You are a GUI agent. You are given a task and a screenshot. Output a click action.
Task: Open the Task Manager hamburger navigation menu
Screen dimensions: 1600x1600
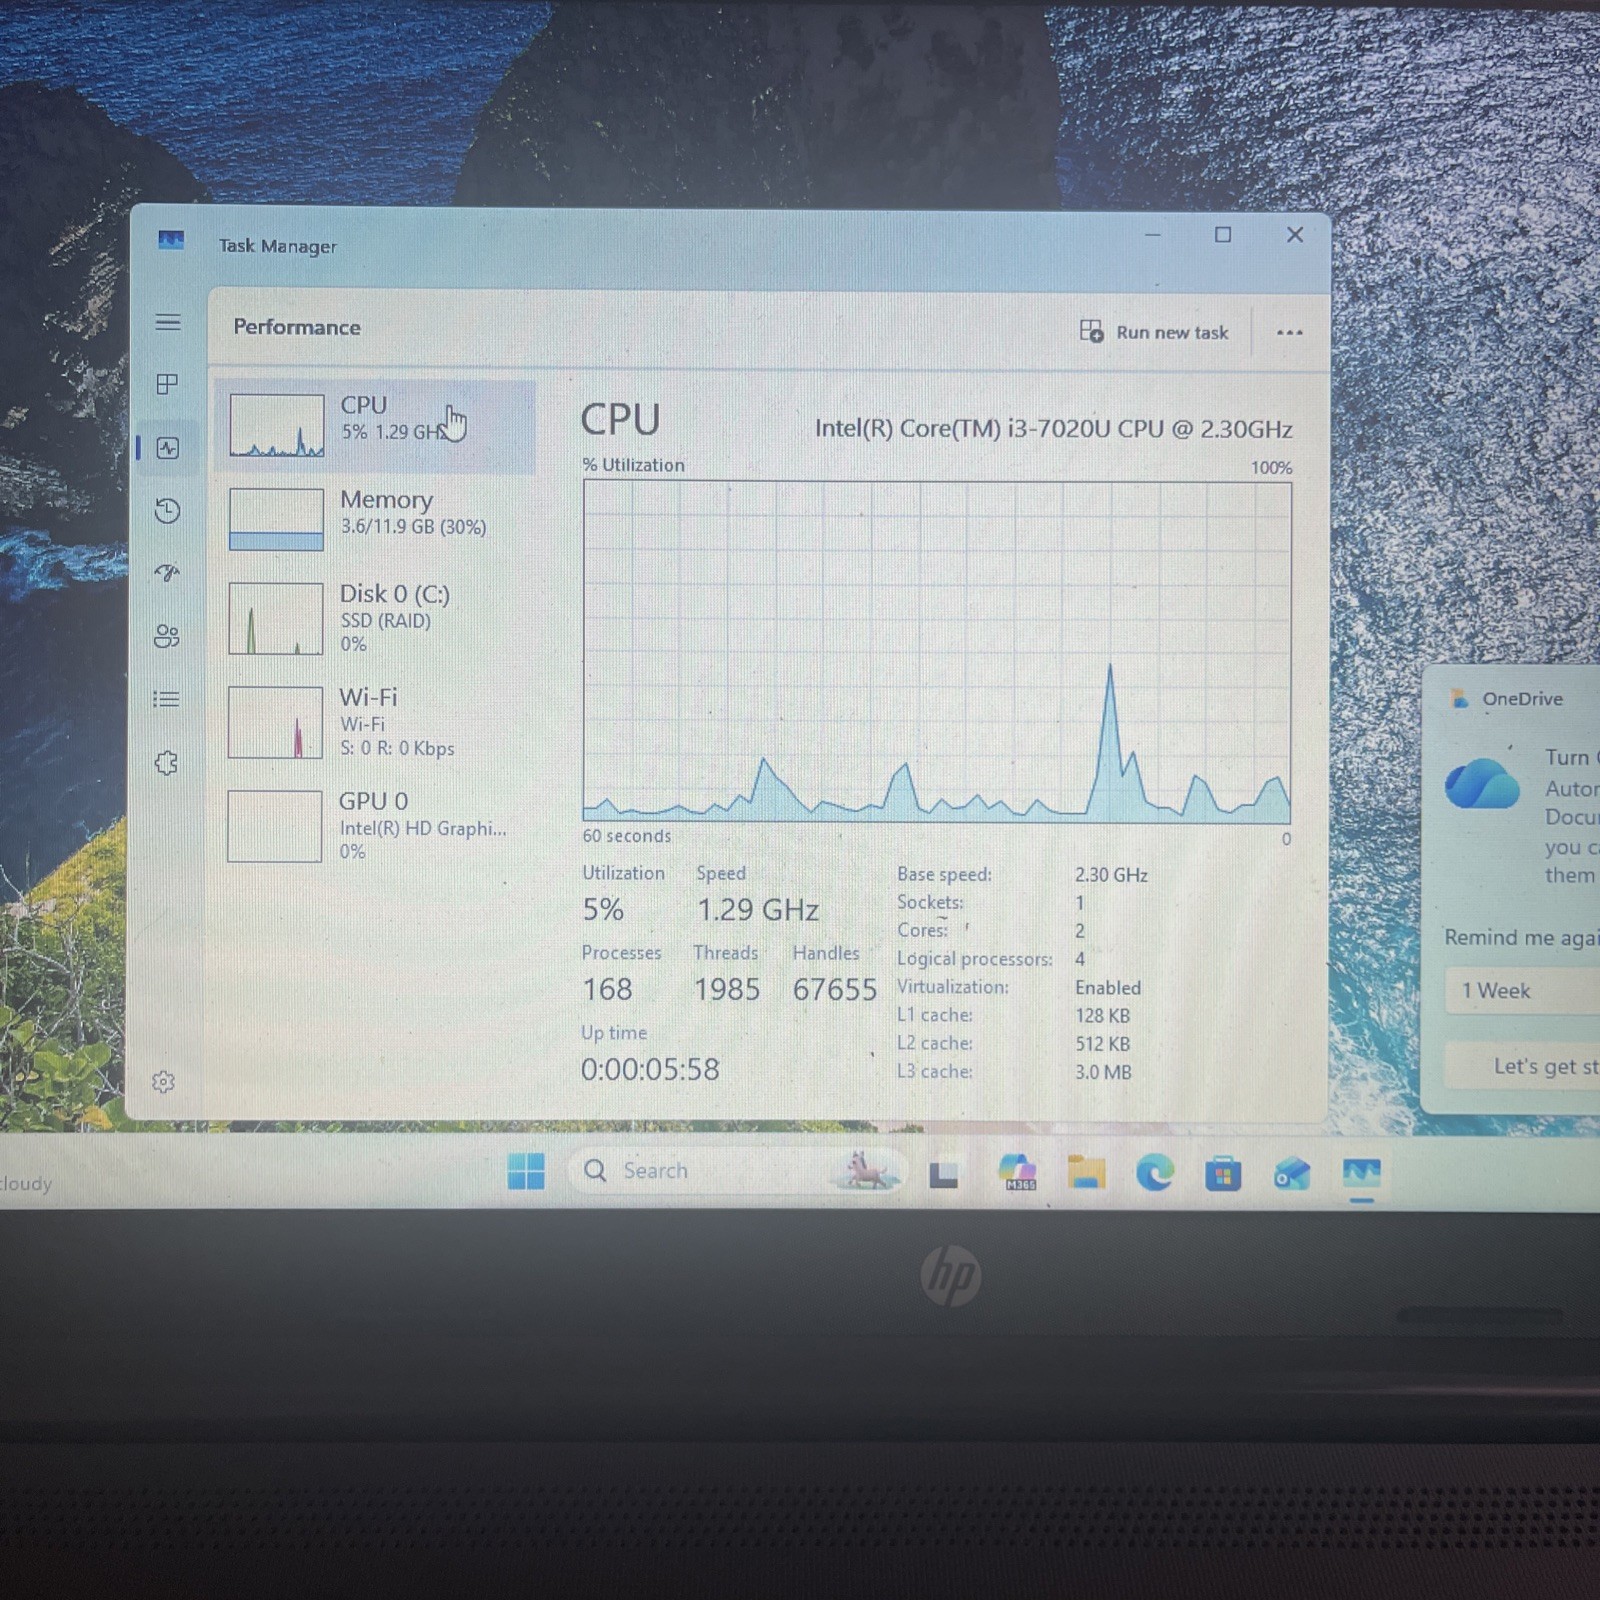coord(168,322)
